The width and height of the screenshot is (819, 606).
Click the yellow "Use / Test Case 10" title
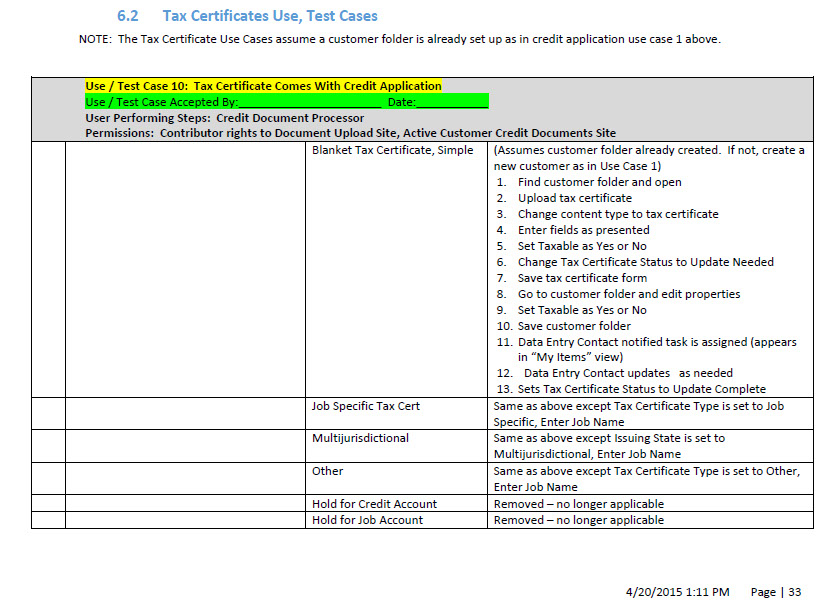(x=263, y=86)
